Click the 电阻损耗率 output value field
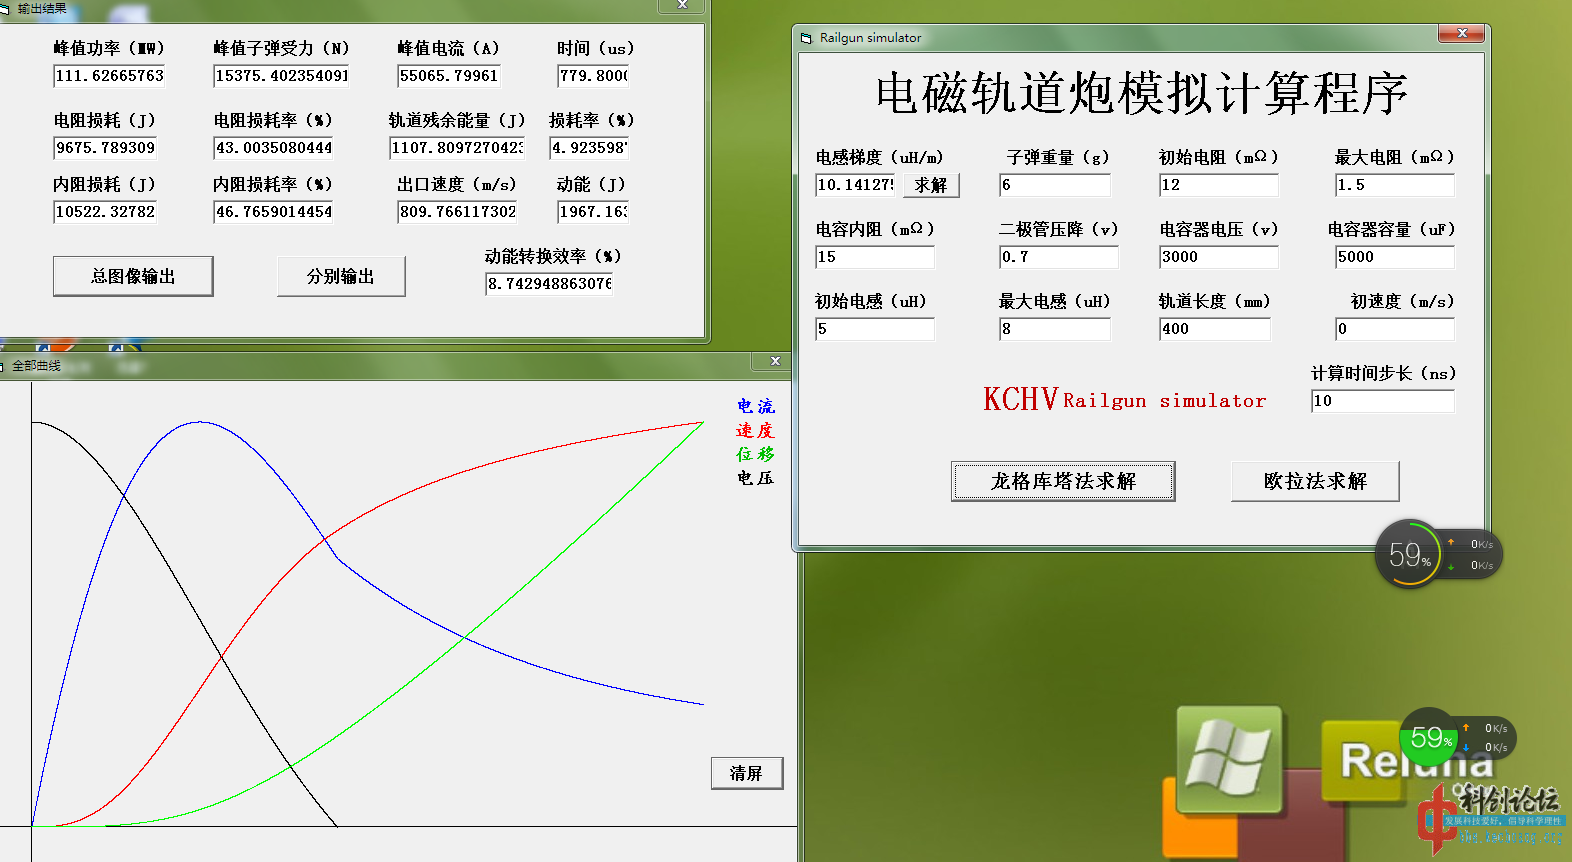The height and width of the screenshot is (862, 1572). pyautogui.click(x=273, y=148)
